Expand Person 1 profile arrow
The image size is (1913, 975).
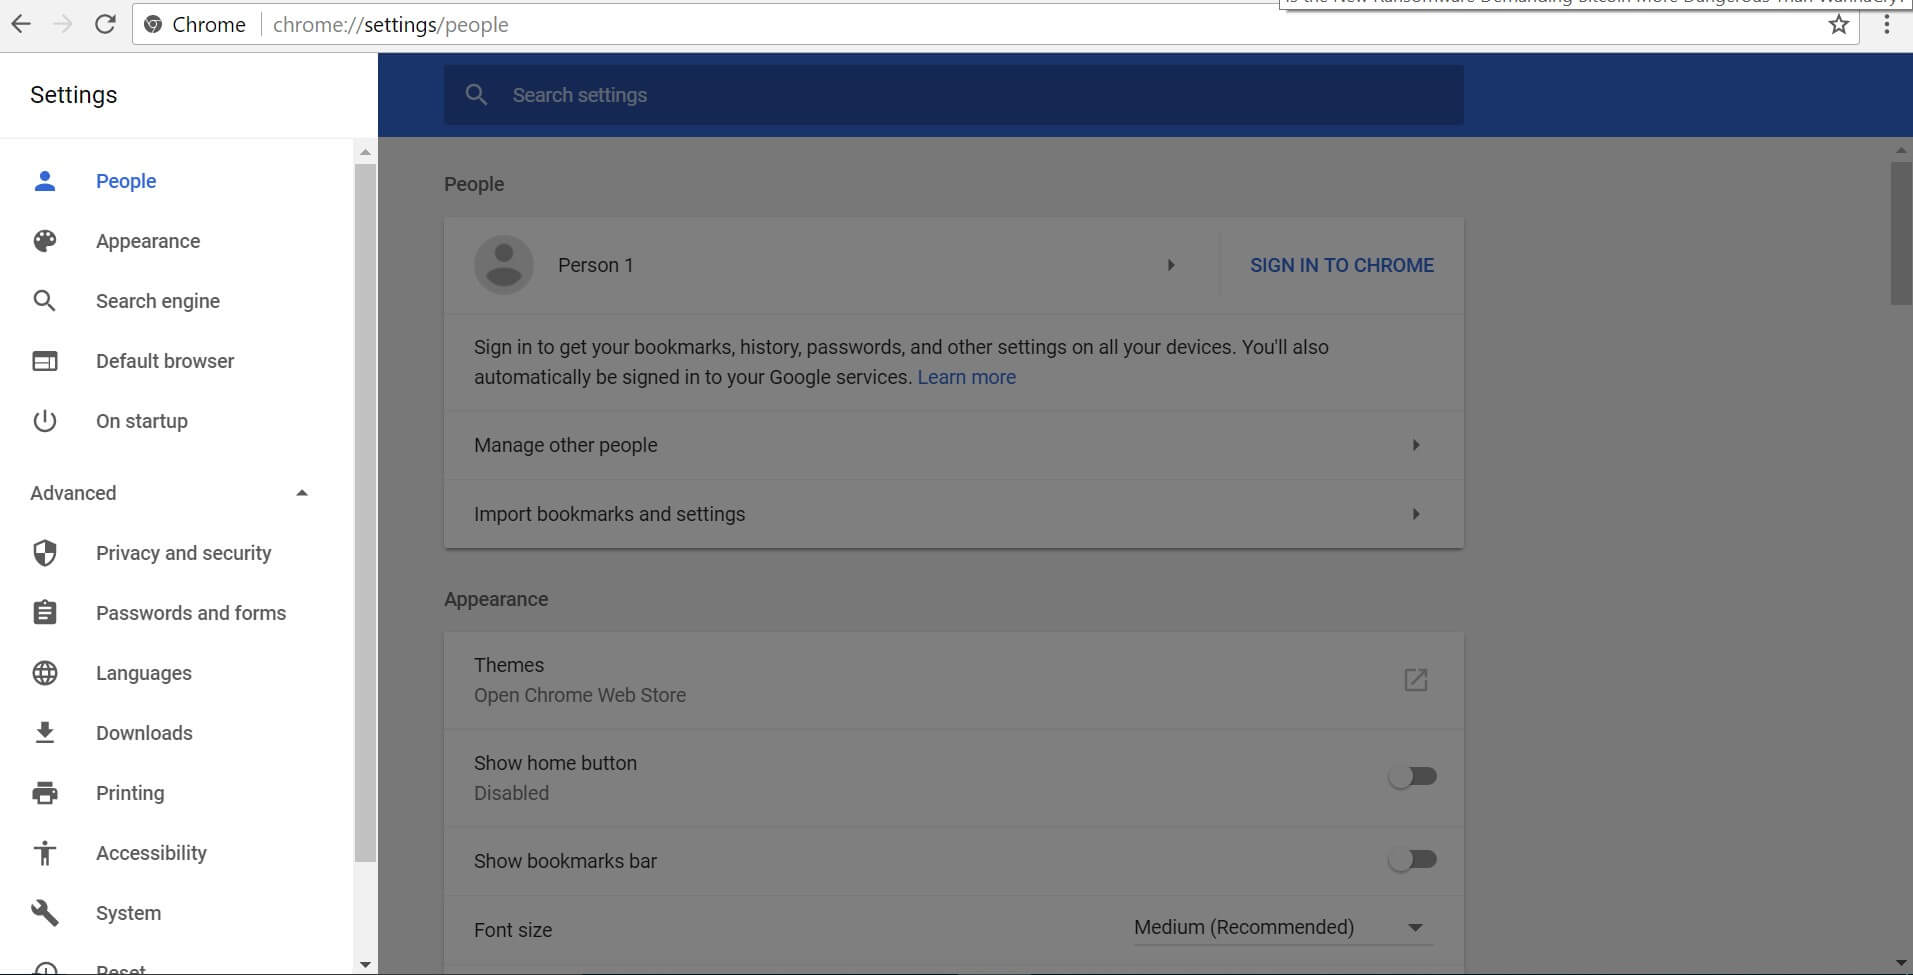1171,265
